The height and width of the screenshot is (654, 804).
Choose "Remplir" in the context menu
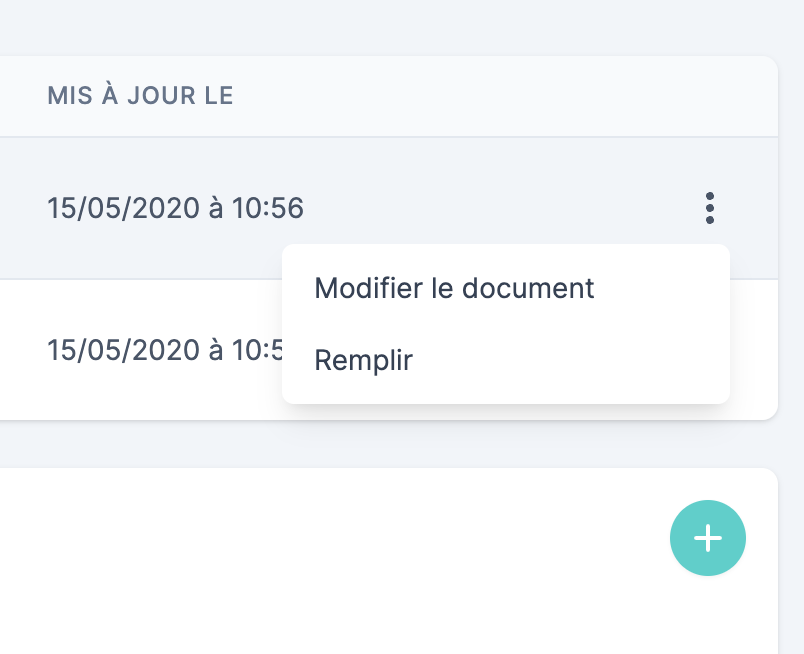coord(363,360)
